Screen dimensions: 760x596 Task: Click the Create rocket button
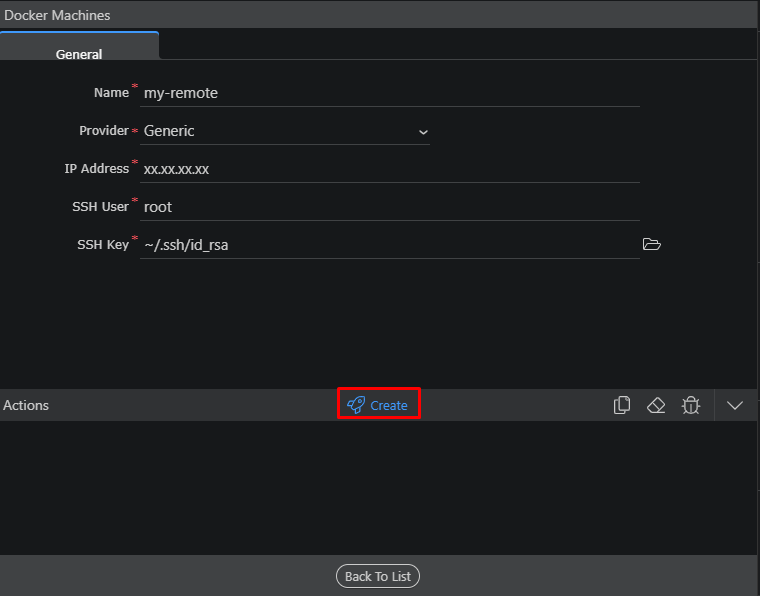(x=379, y=405)
